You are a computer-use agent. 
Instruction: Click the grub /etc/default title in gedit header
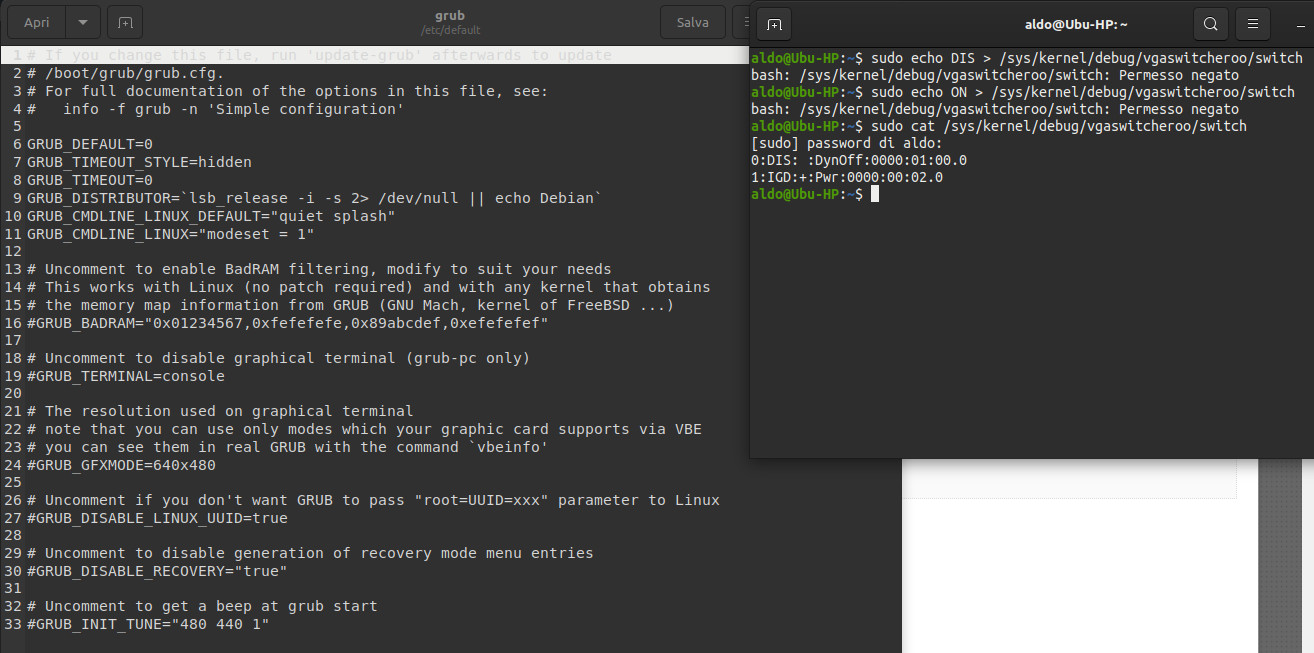click(x=450, y=22)
